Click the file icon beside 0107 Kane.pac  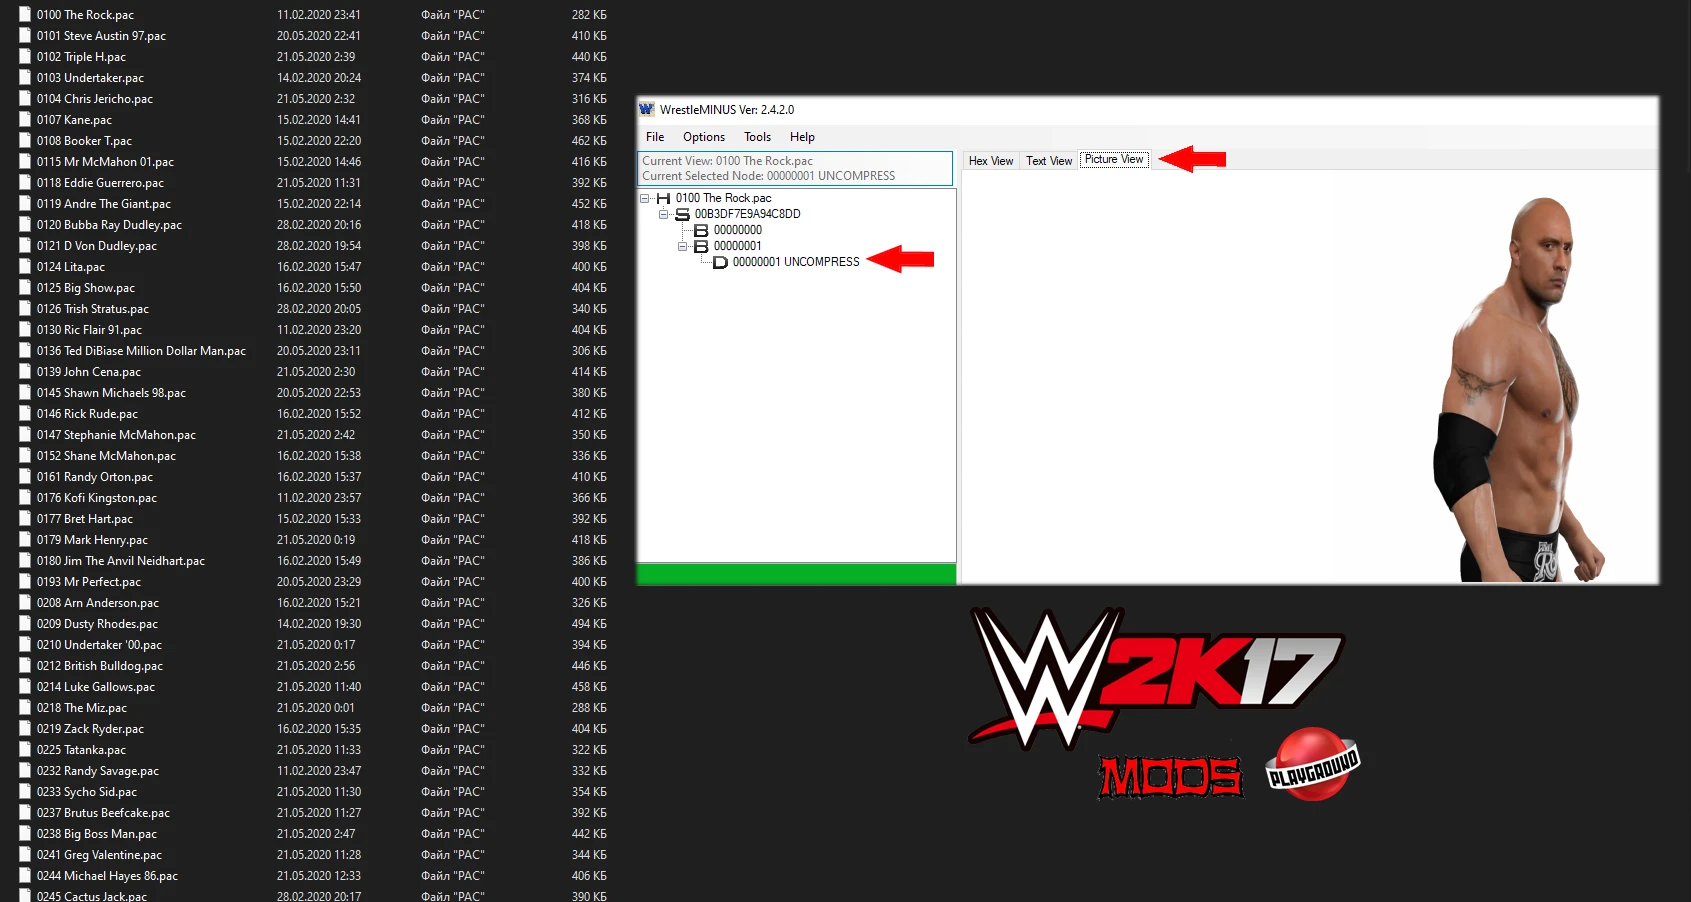(24, 119)
